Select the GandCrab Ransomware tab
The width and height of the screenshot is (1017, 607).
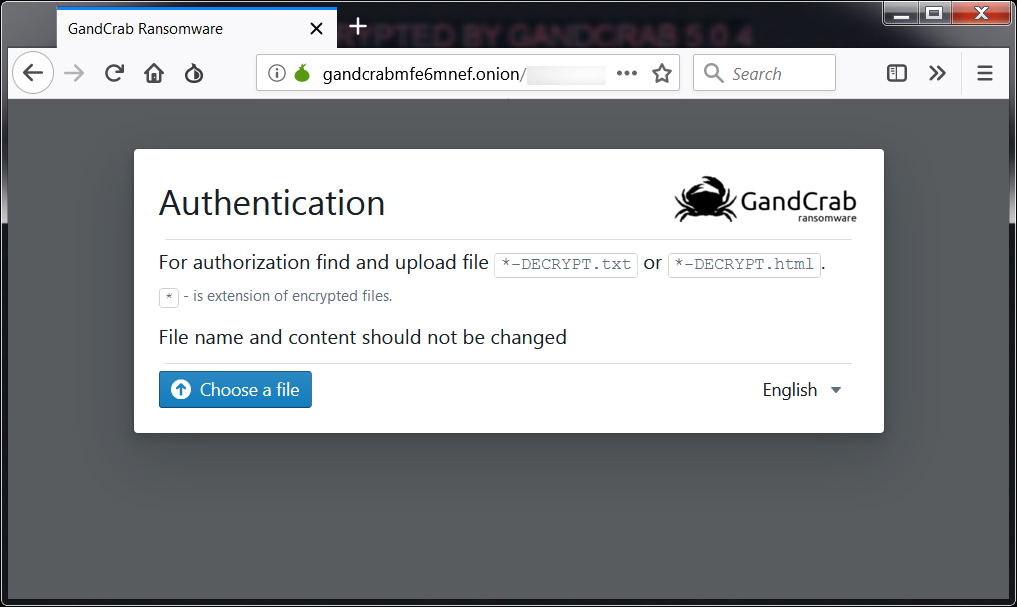click(197, 28)
